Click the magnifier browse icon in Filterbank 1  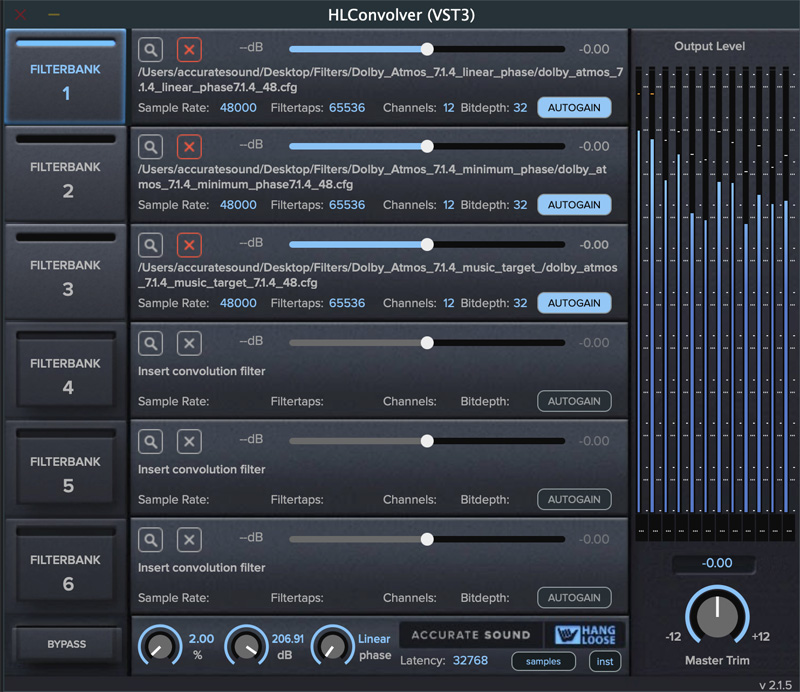pyautogui.click(x=150, y=49)
